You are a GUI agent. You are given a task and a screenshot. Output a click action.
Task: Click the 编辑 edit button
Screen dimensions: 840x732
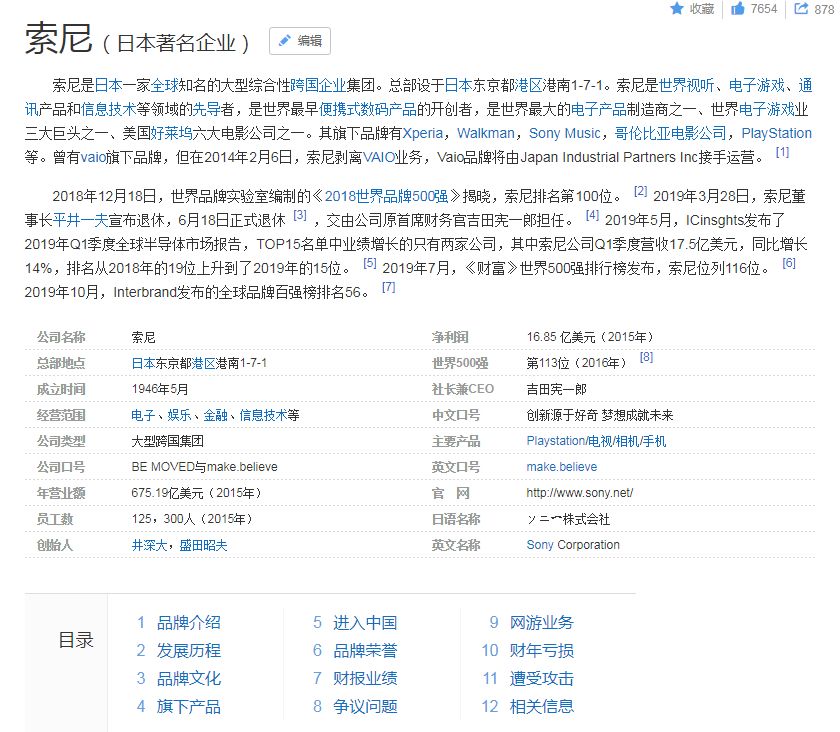(x=299, y=41)
